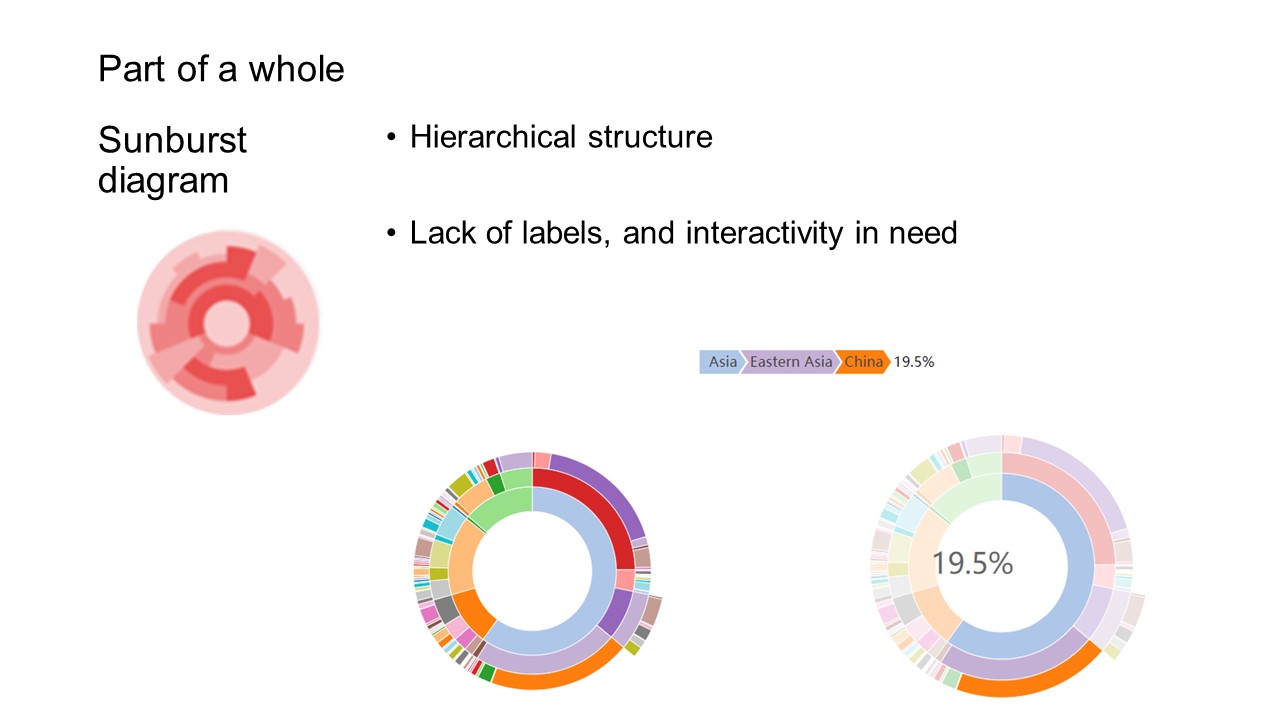Select the Eastern Asia breadcrumb segment

point(790,362)
